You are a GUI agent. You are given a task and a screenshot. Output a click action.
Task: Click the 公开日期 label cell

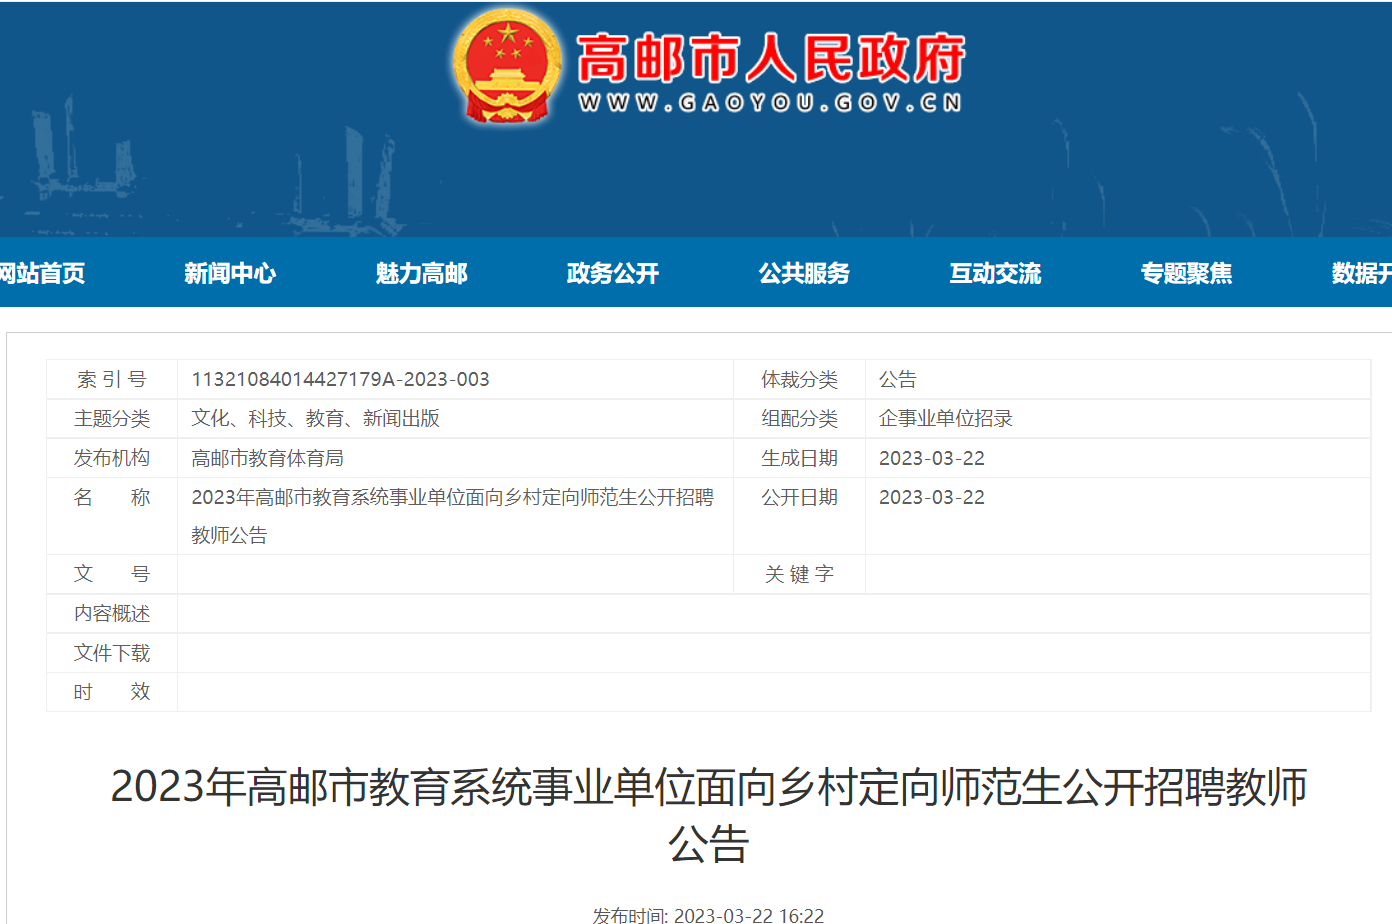[x=800, y=516]
